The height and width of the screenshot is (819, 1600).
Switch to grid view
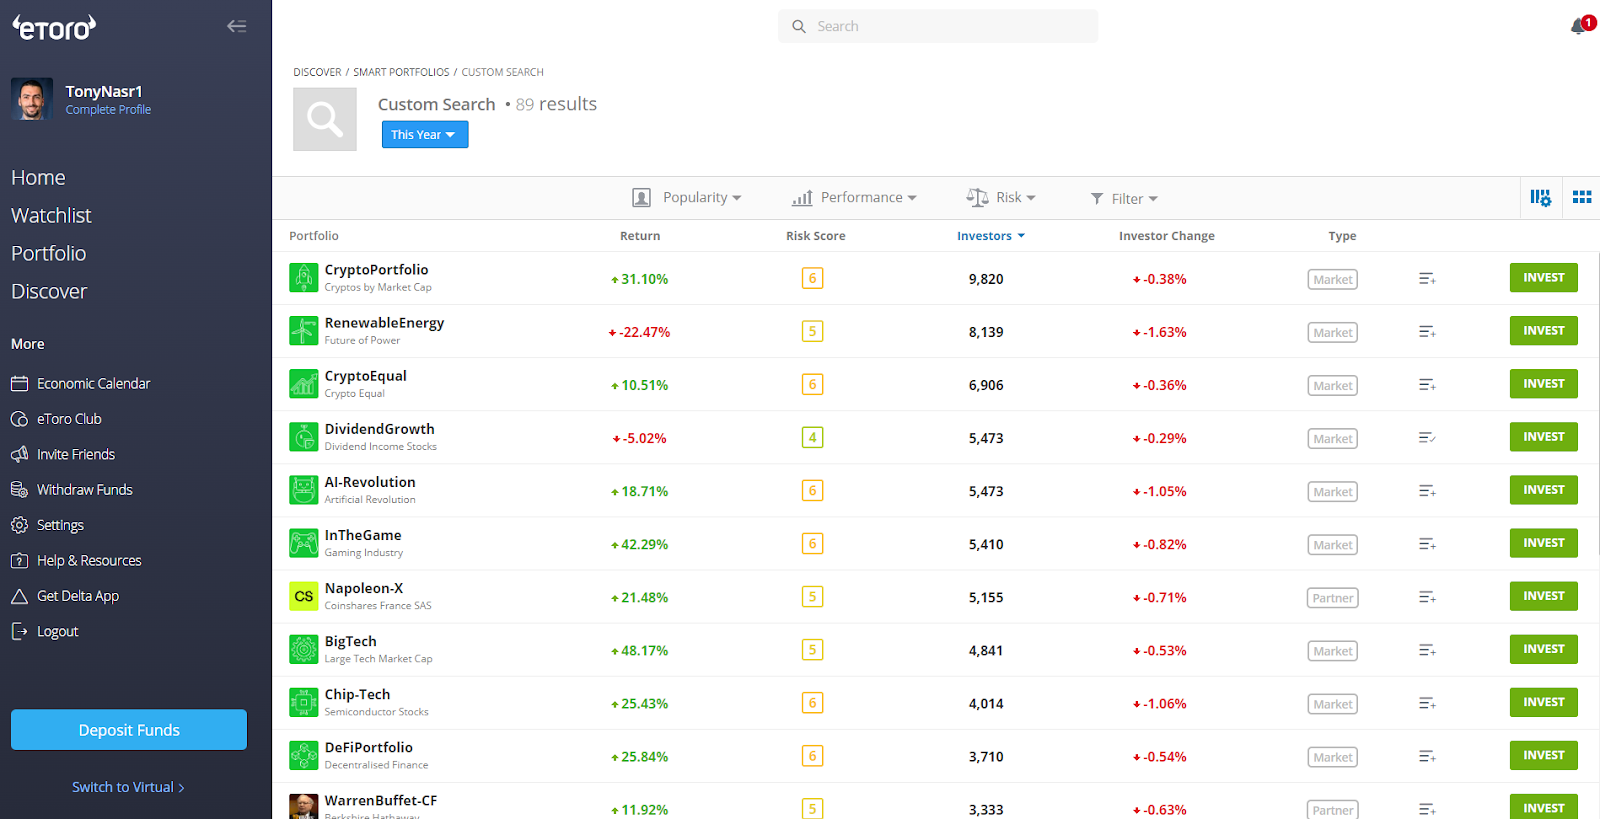[1582, 198]
